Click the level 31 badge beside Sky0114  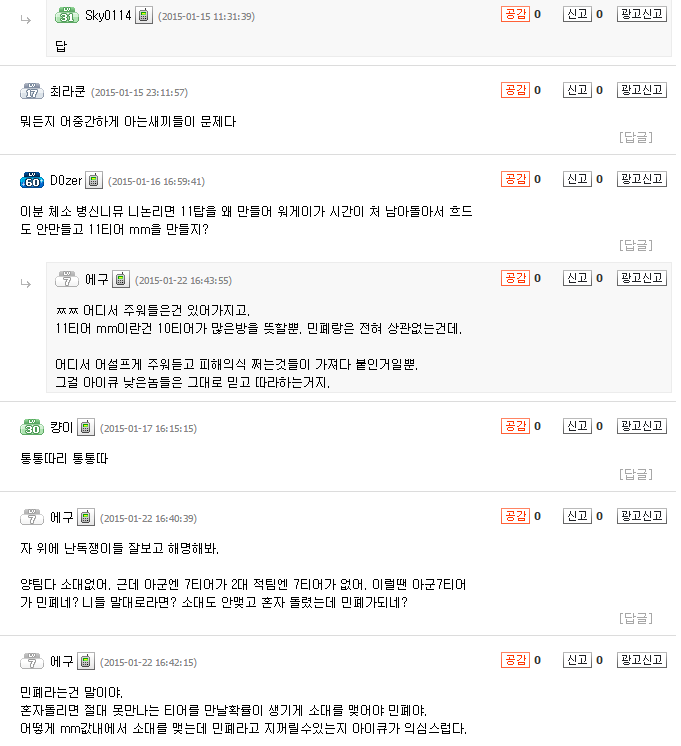pyautogui.click(x=67, y=16)
